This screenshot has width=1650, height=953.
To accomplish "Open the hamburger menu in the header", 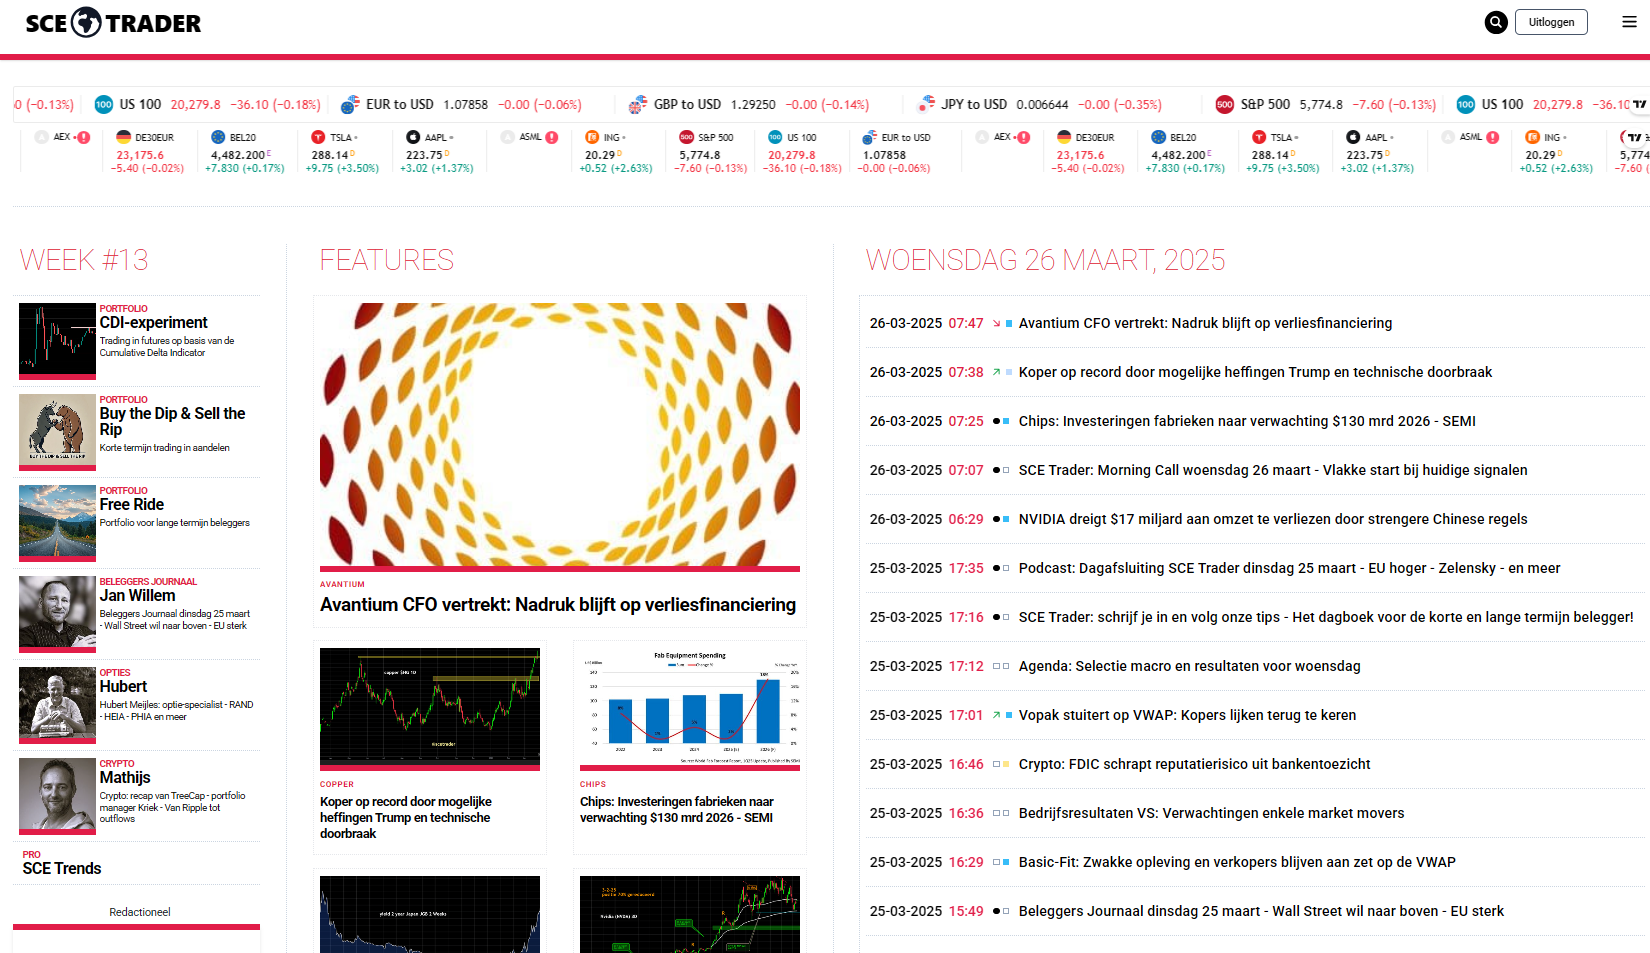I will 1629,22.
